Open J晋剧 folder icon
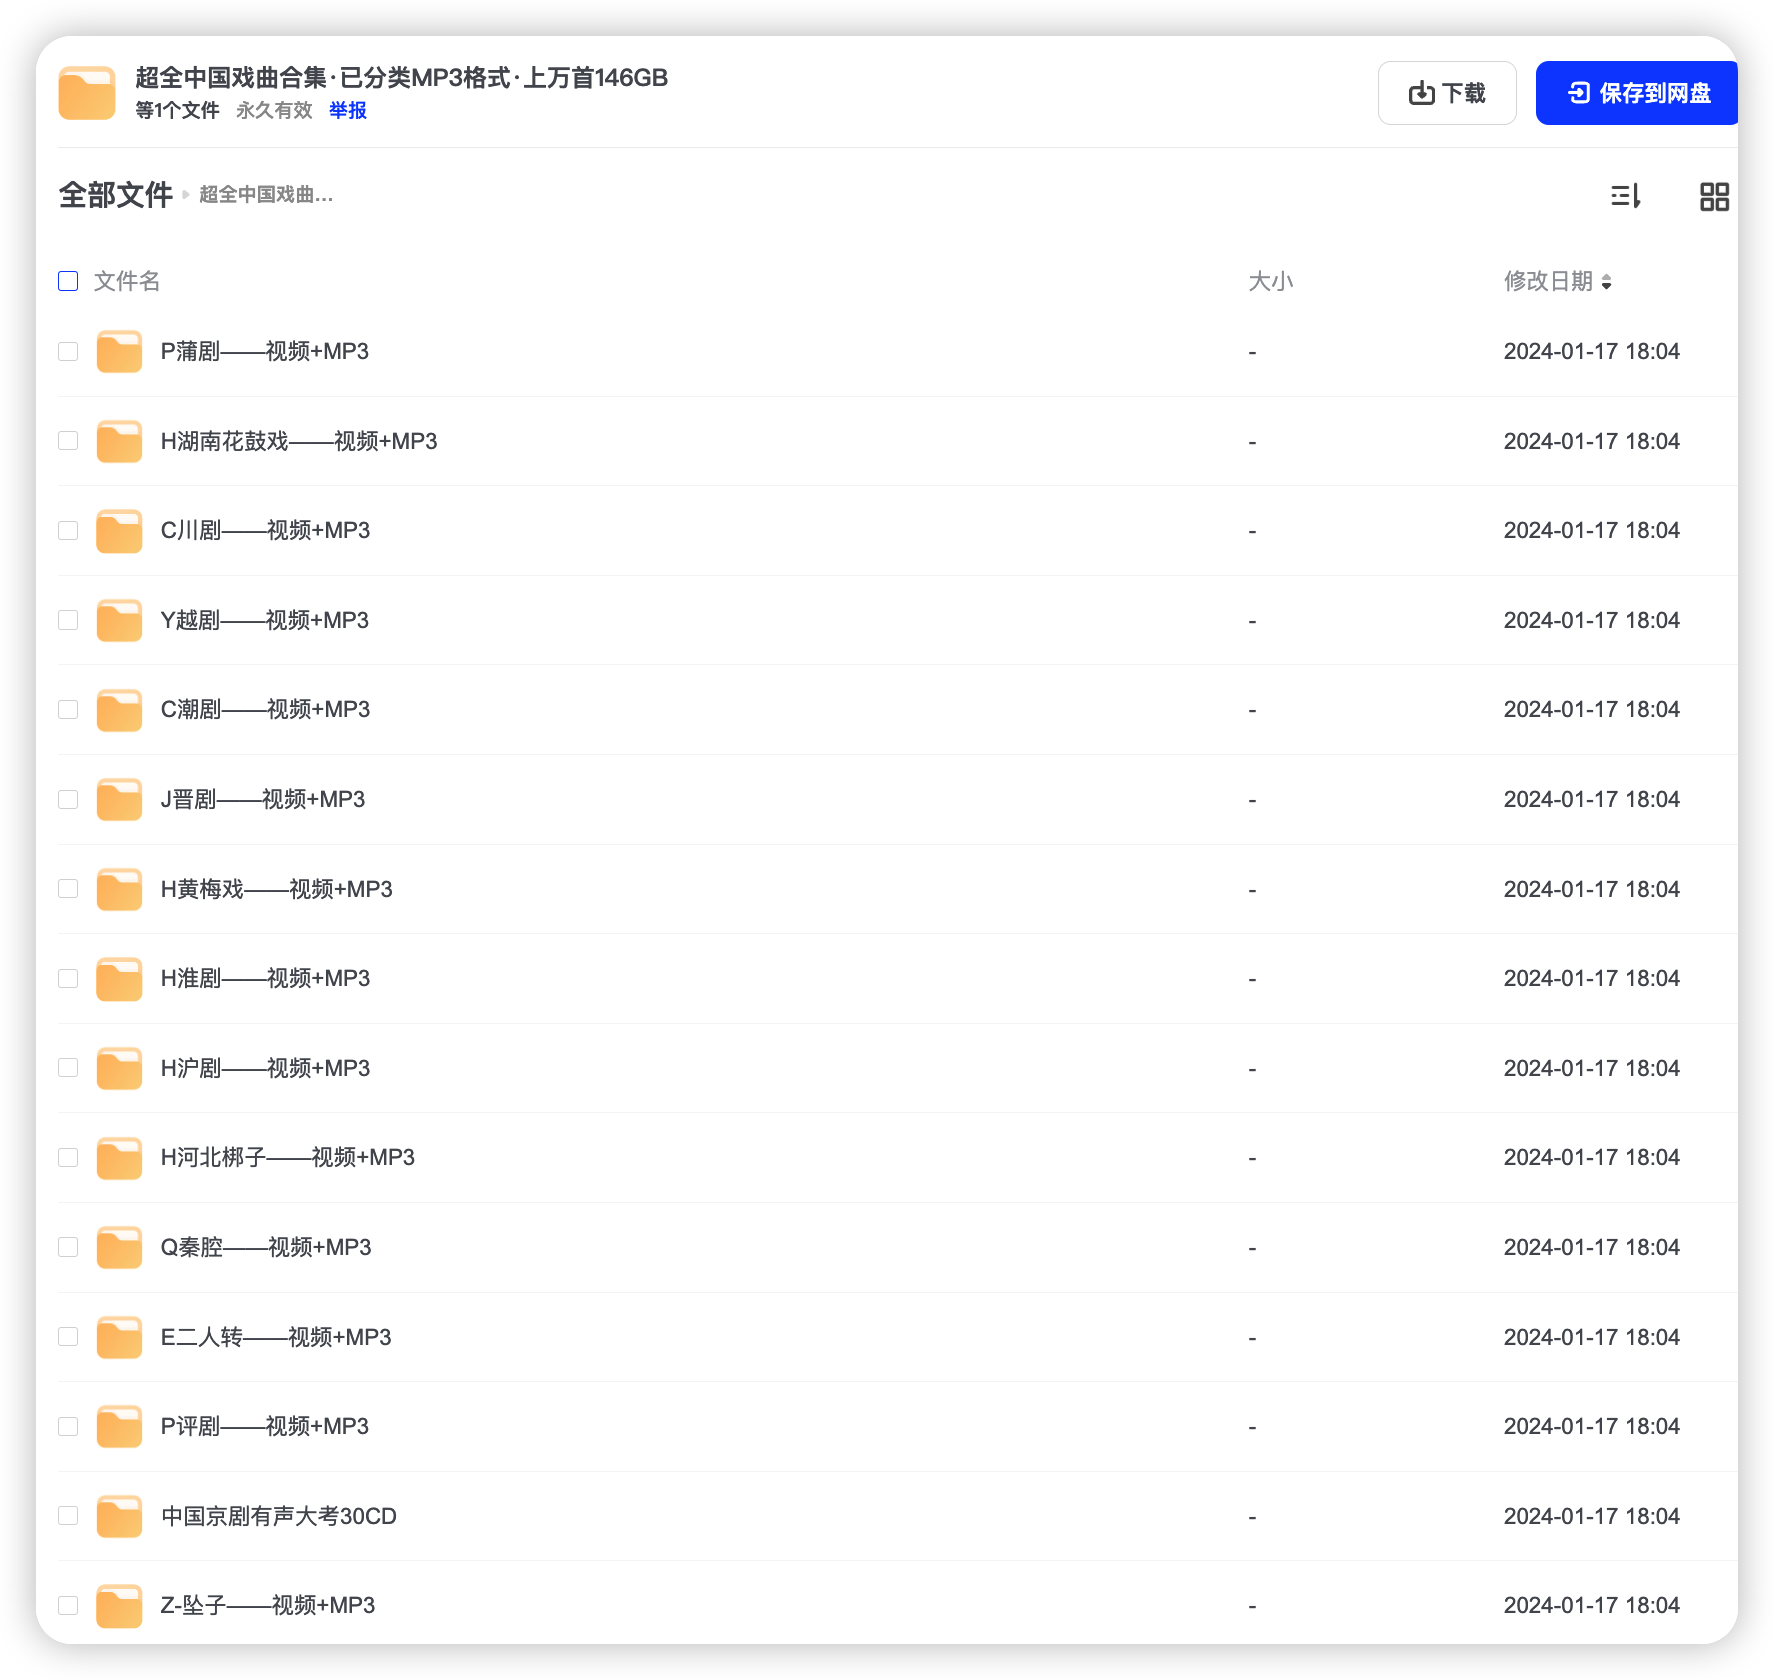Viewport: 1774px width, 1680px height. [x=119, y=800]
